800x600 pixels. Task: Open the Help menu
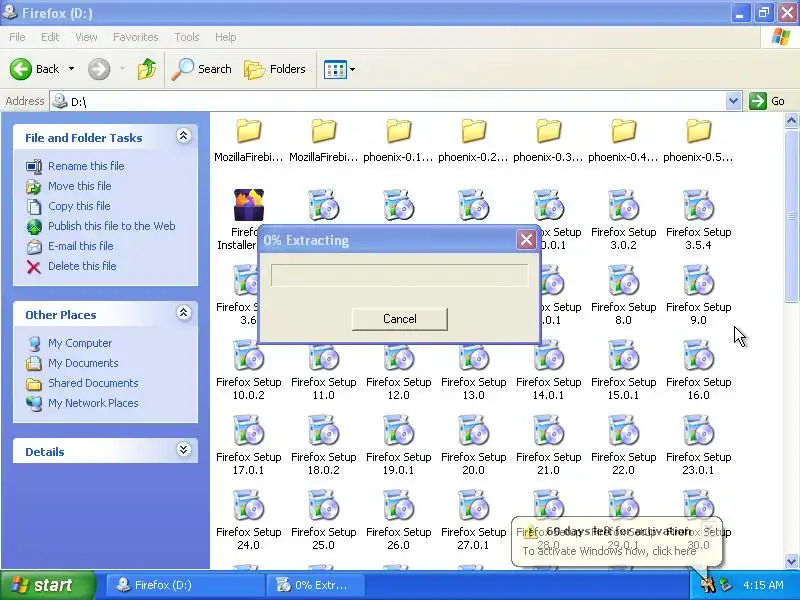(x=226, y=37)
